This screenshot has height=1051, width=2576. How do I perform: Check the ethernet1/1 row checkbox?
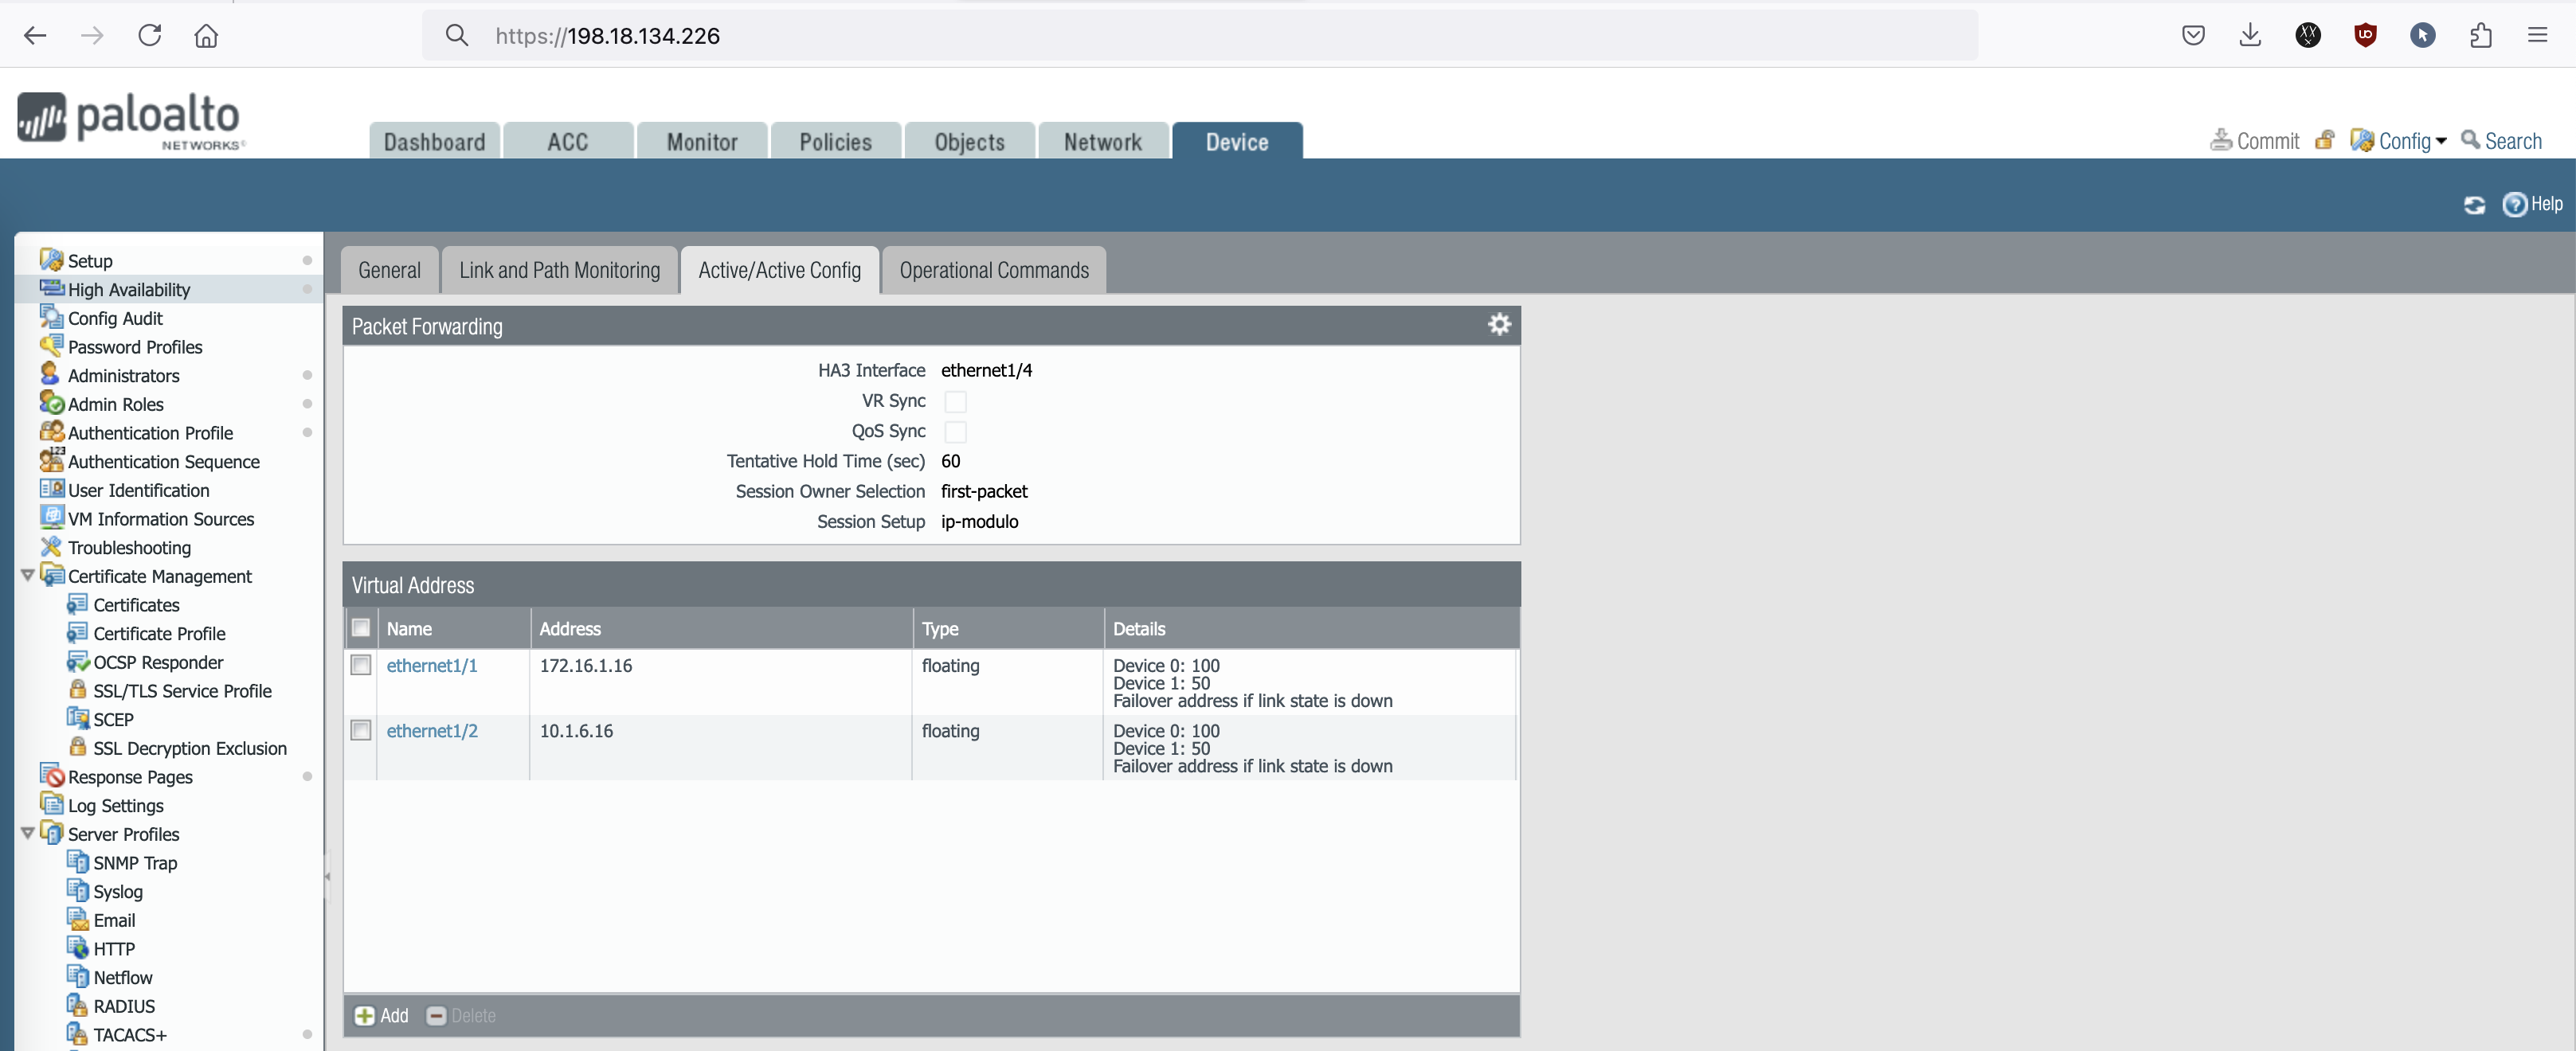click(x=361, y=665)
